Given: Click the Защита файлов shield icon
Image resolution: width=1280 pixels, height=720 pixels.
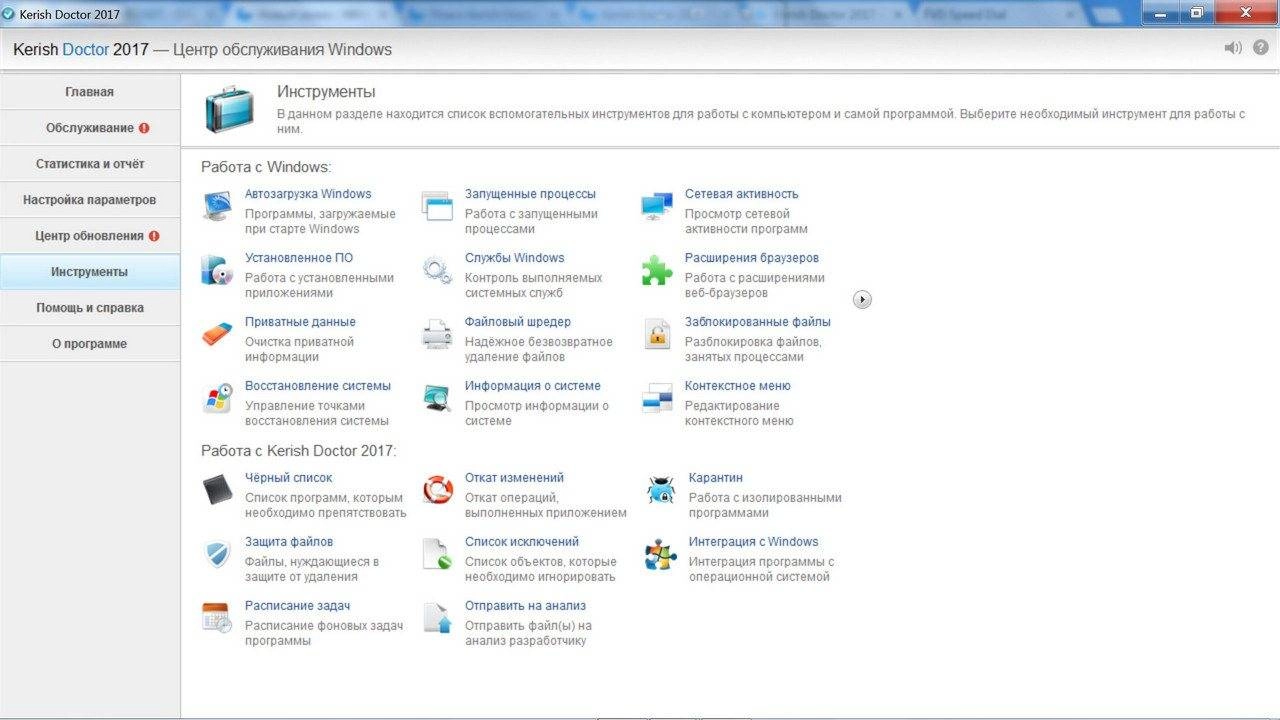Looking at the screenshot, I should [x=217, y=554].
